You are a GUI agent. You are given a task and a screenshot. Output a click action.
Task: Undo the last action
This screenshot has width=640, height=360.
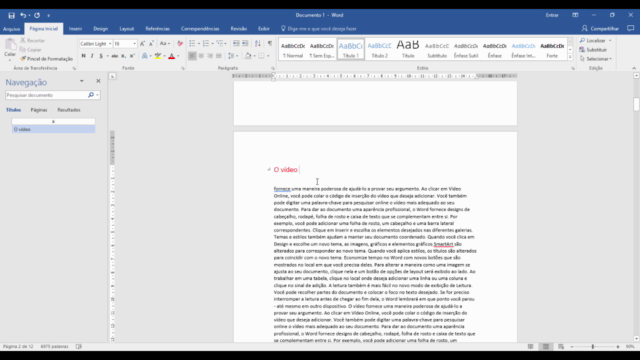[23, 16]
